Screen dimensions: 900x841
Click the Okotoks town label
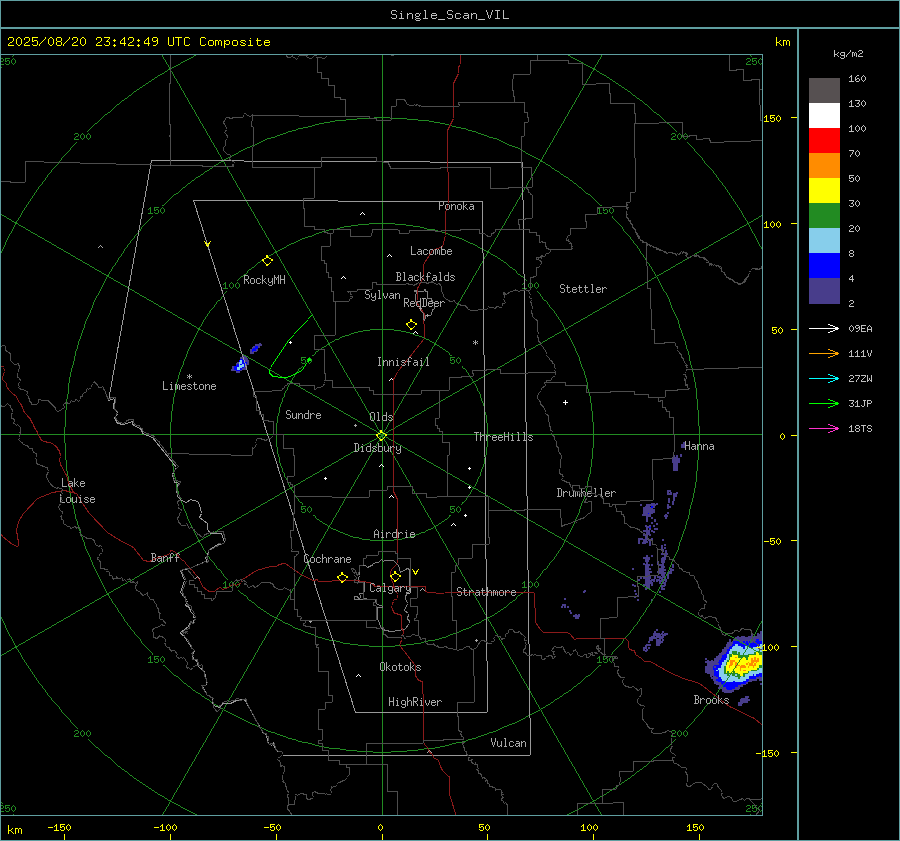[x=400, y=667]
